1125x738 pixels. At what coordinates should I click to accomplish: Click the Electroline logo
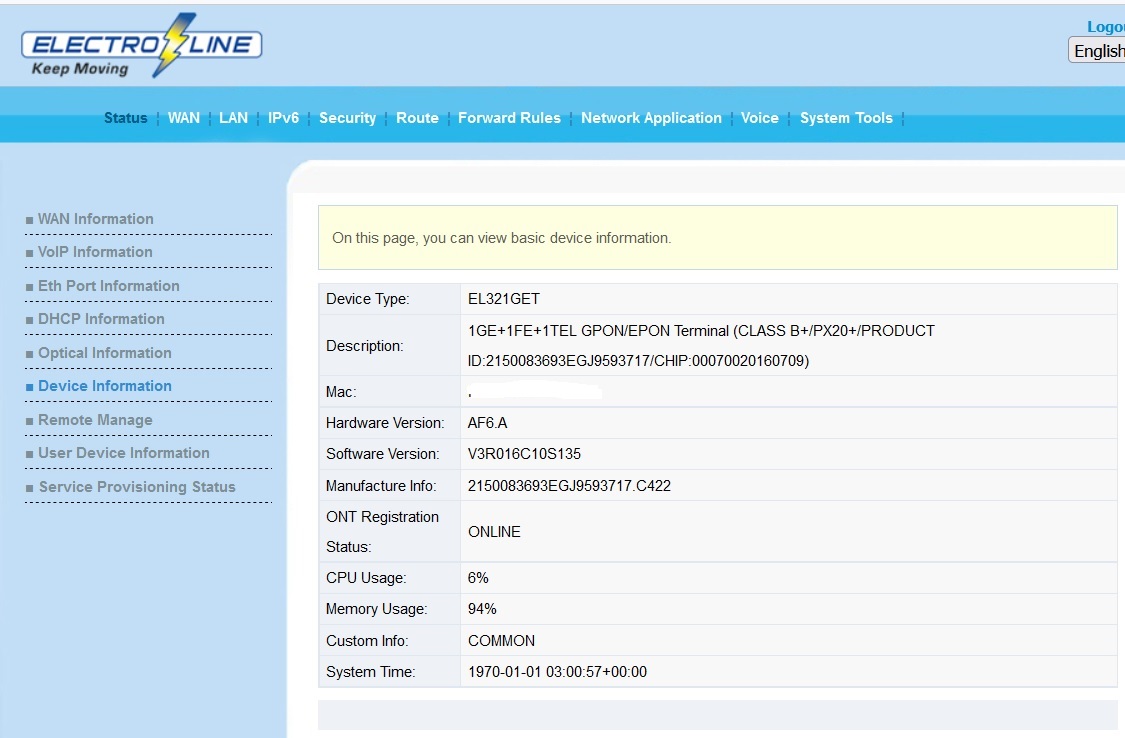click(141, 47)
